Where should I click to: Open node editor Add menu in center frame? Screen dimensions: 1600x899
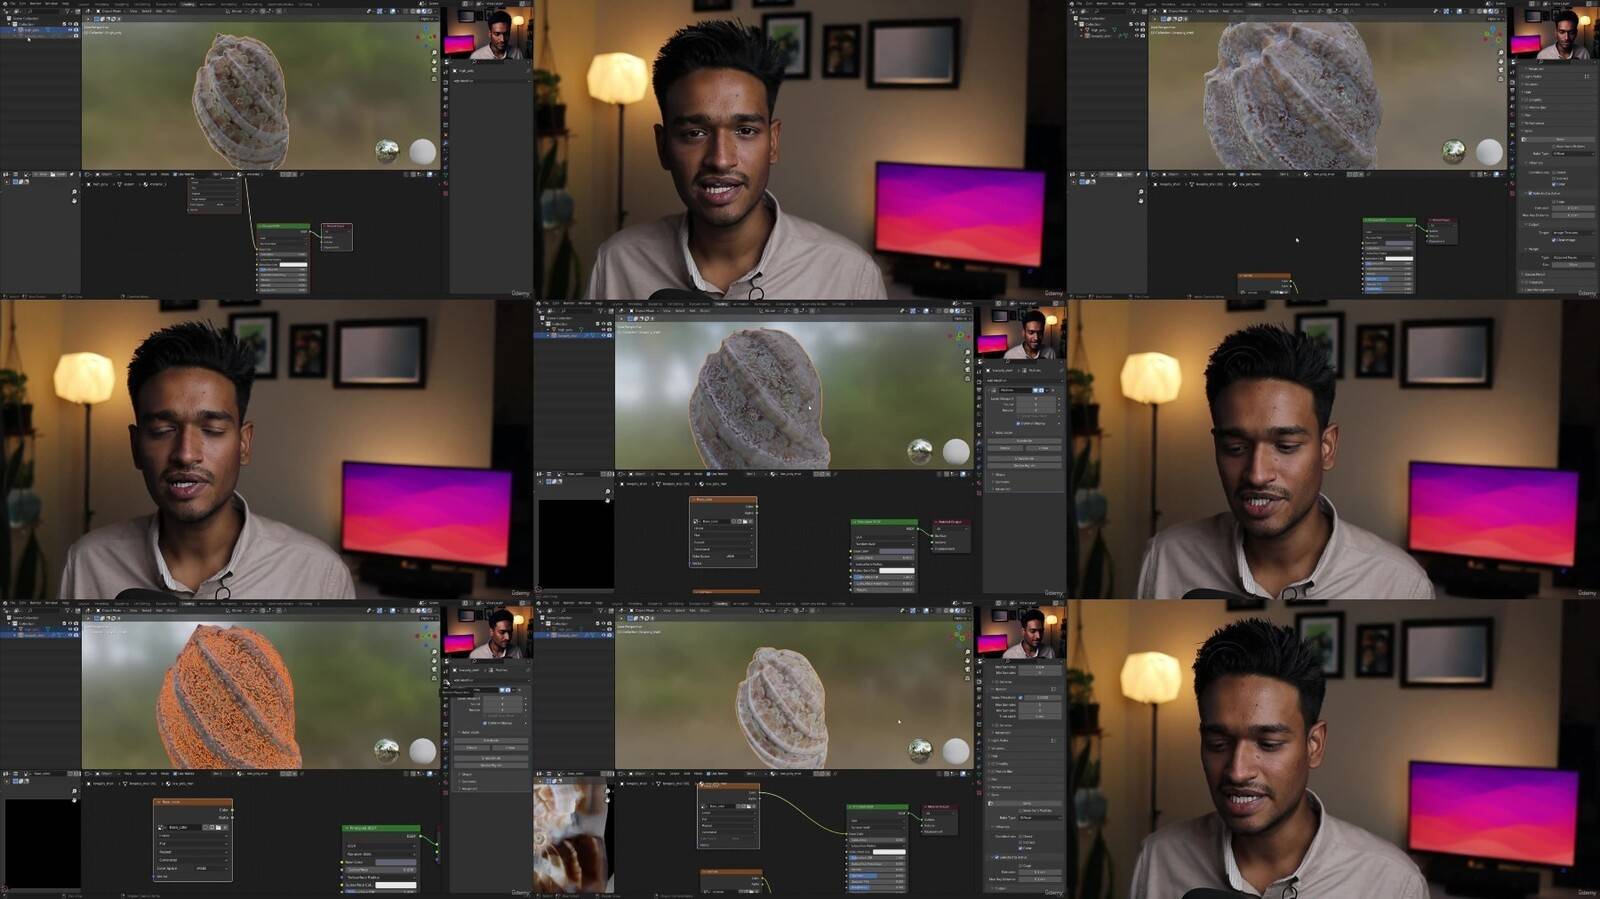point(687,474)
